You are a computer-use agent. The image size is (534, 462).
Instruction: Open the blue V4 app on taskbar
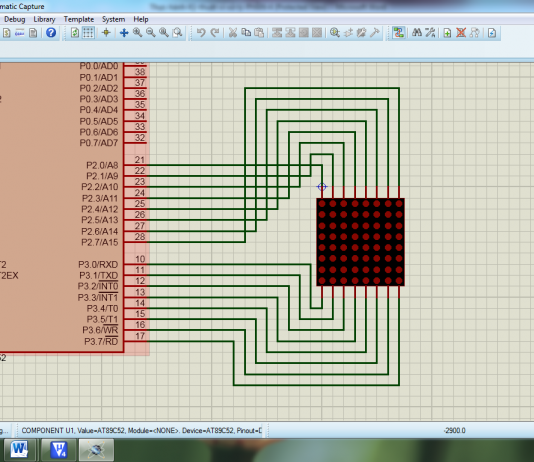[59, 449]
